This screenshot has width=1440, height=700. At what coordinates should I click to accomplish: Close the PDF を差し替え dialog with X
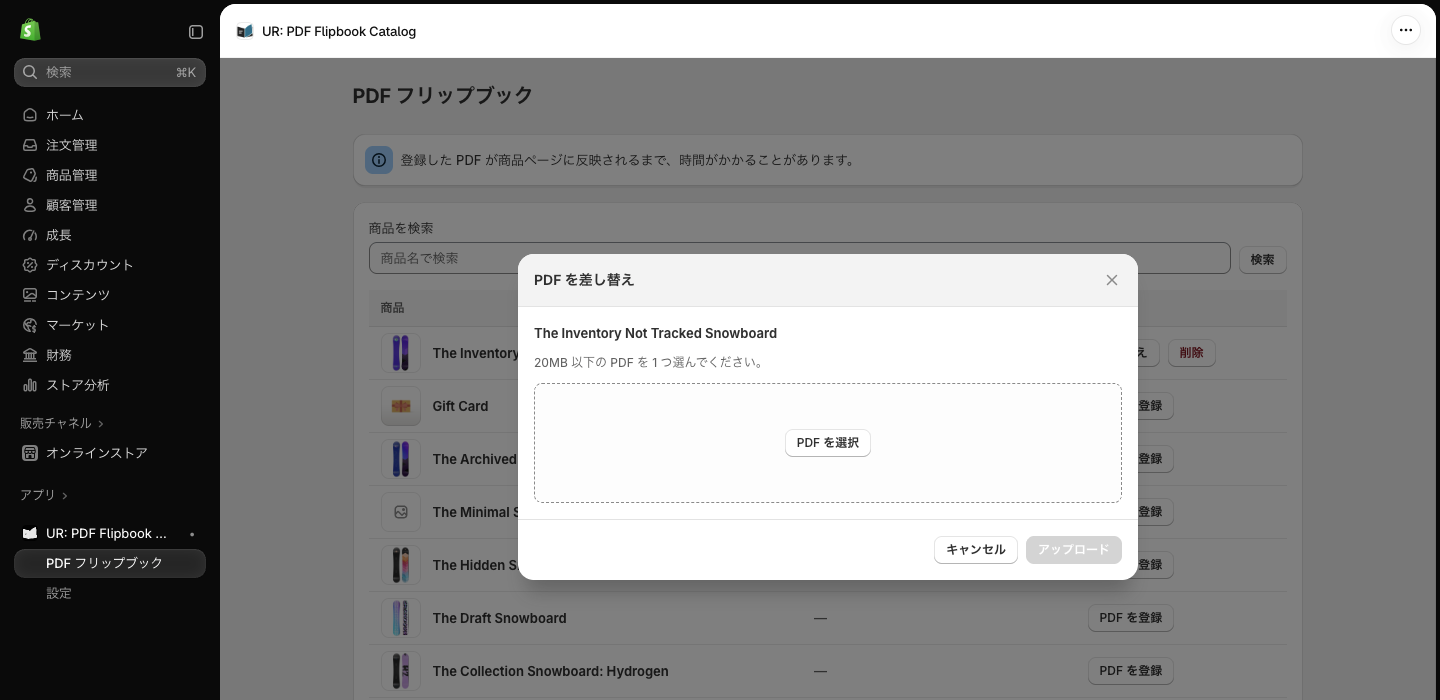point(1112,280)
